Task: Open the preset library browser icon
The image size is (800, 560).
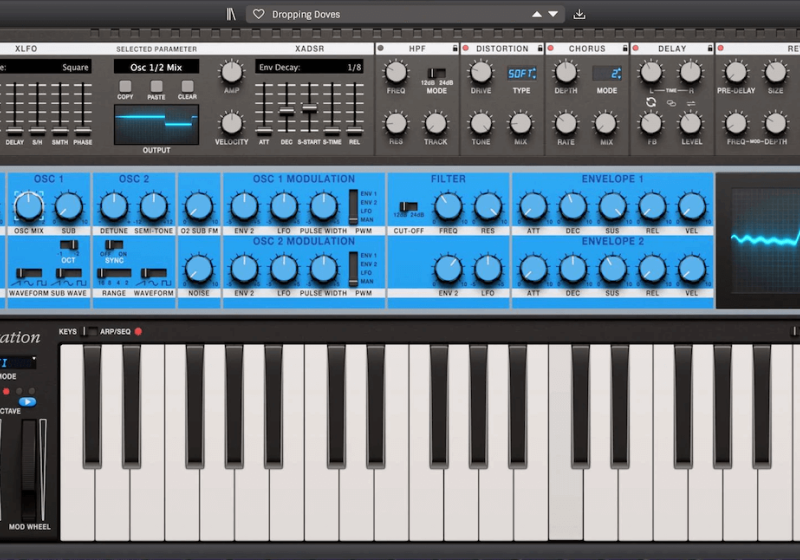Action: pos(231,14)
